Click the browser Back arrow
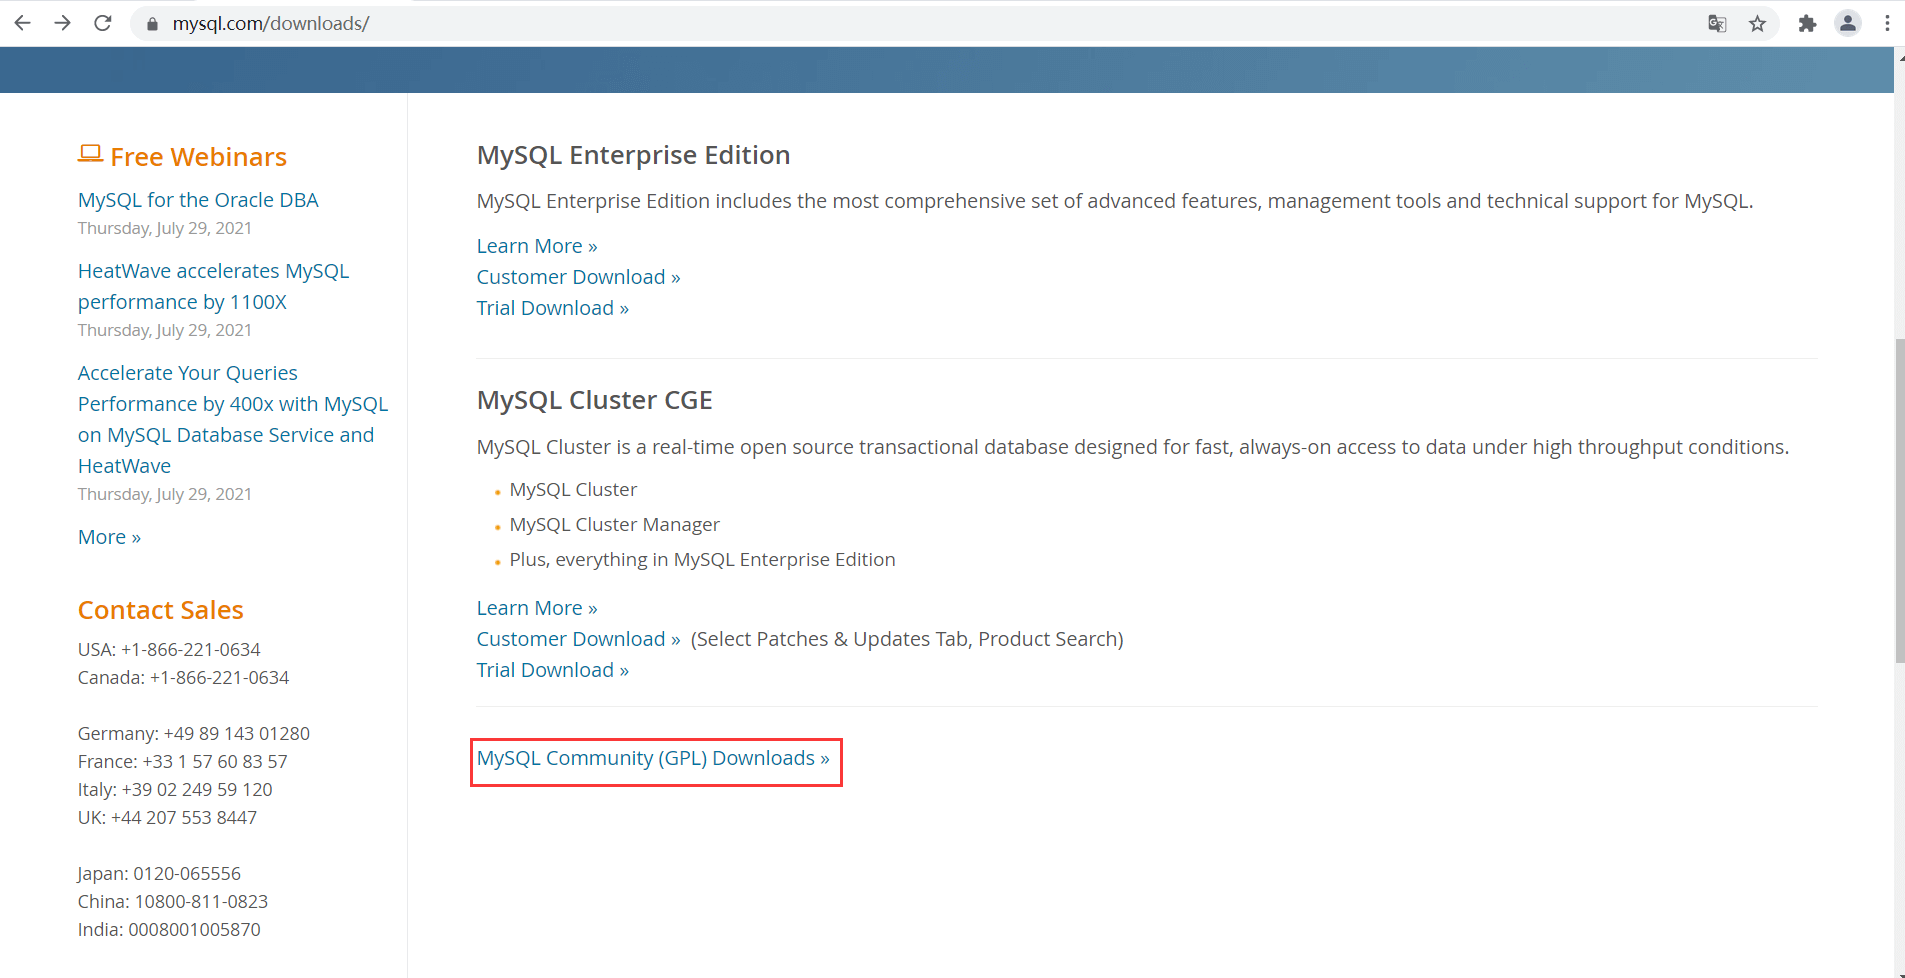This screenshot has width=1905, height=978. pyautogui.click(x=22, y=23)
